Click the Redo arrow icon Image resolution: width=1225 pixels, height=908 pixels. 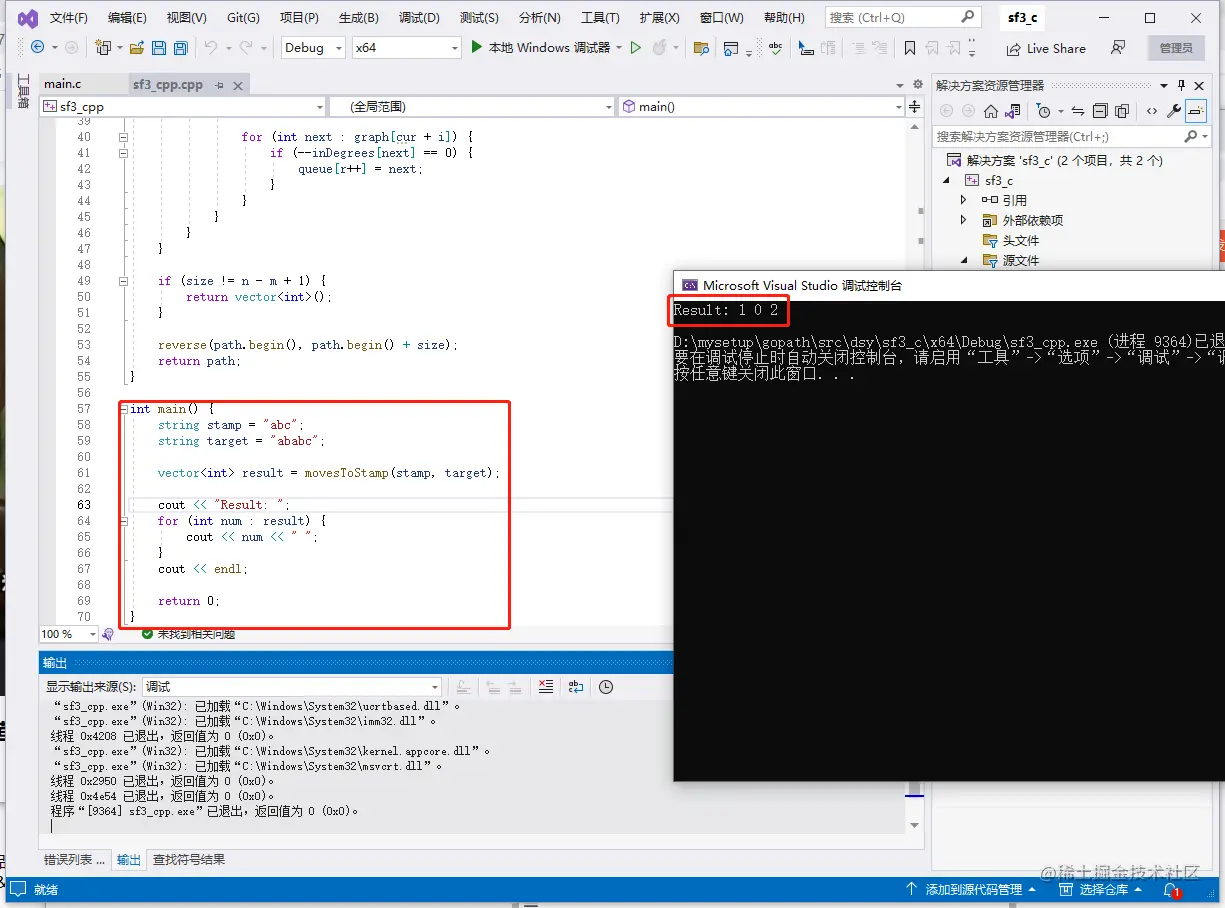[x=247, y=47]
